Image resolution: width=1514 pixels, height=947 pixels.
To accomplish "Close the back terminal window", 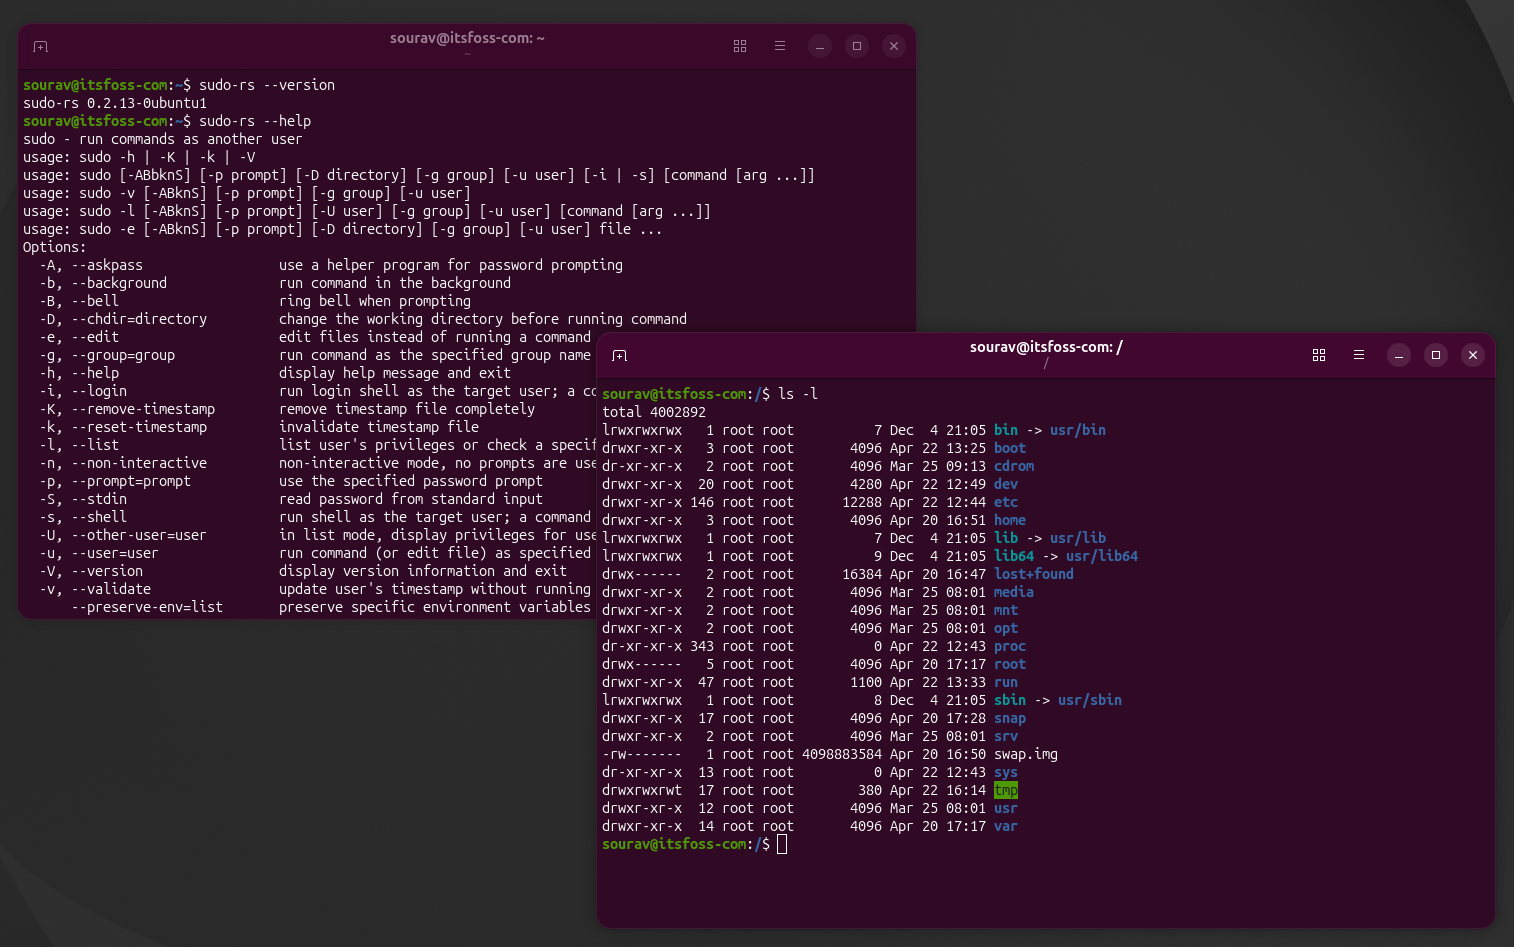I will coord(894,46).
